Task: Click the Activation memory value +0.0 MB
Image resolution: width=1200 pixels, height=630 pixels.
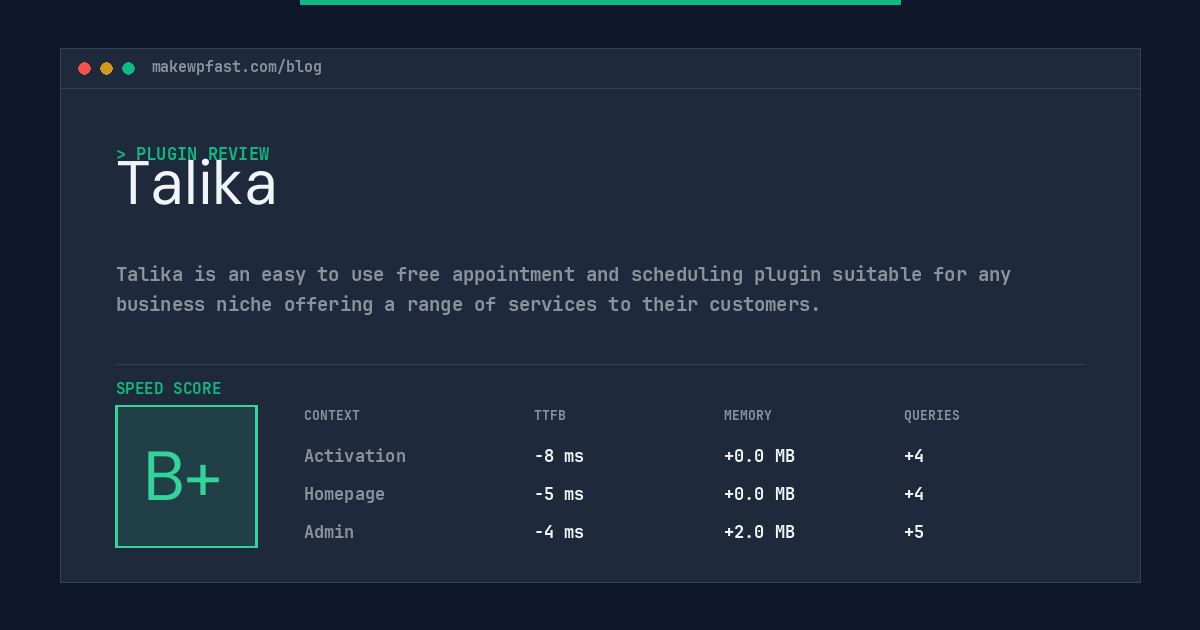Action: [x=759, y=456]
